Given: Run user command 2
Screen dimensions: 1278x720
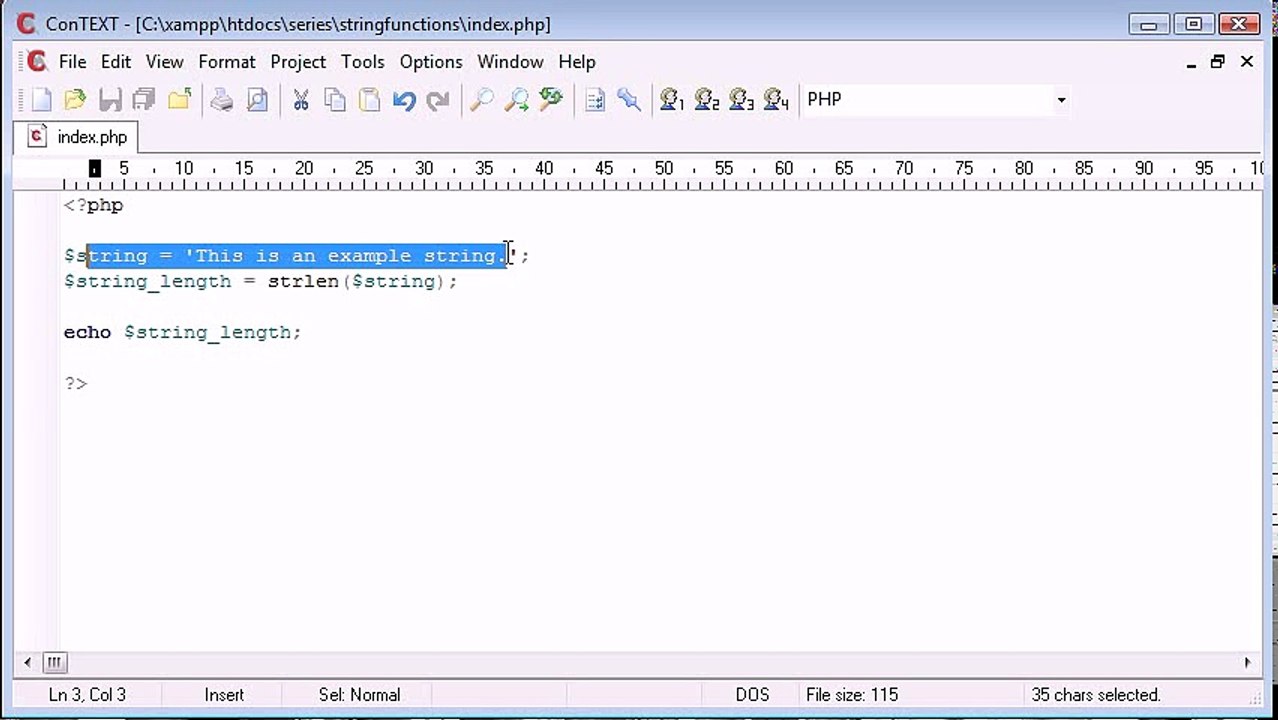Looking at the screenshot, I should pyautogui.click(x=707, y=99).
